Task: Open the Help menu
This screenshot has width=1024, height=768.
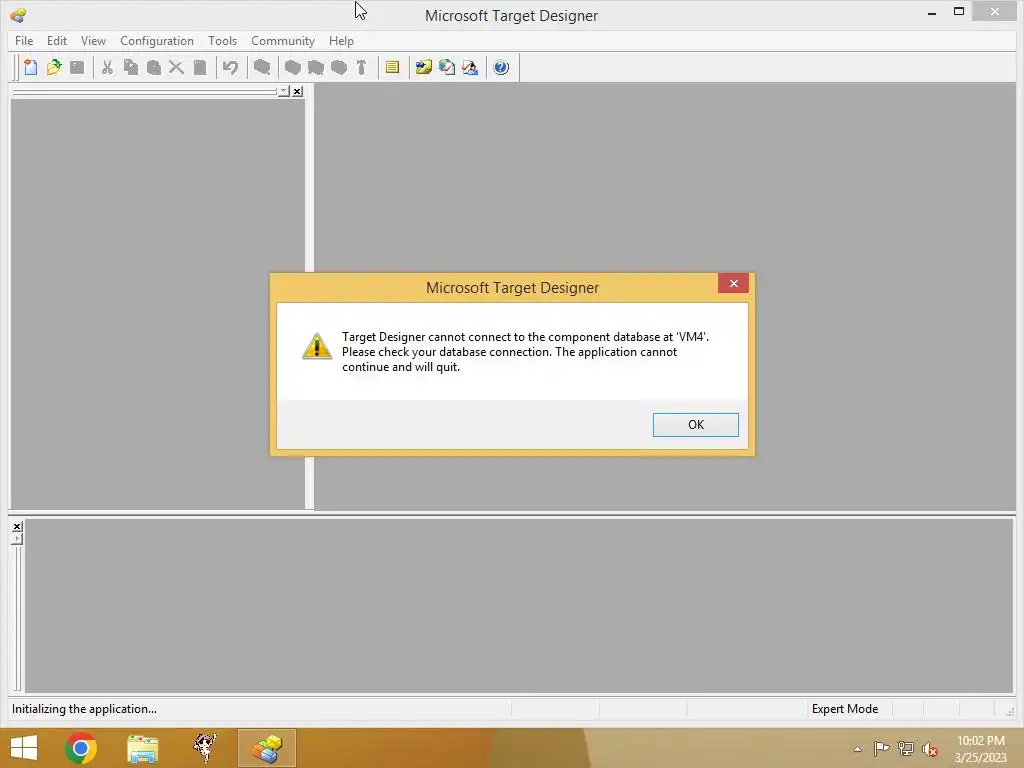Action: (x=341, y=40)
